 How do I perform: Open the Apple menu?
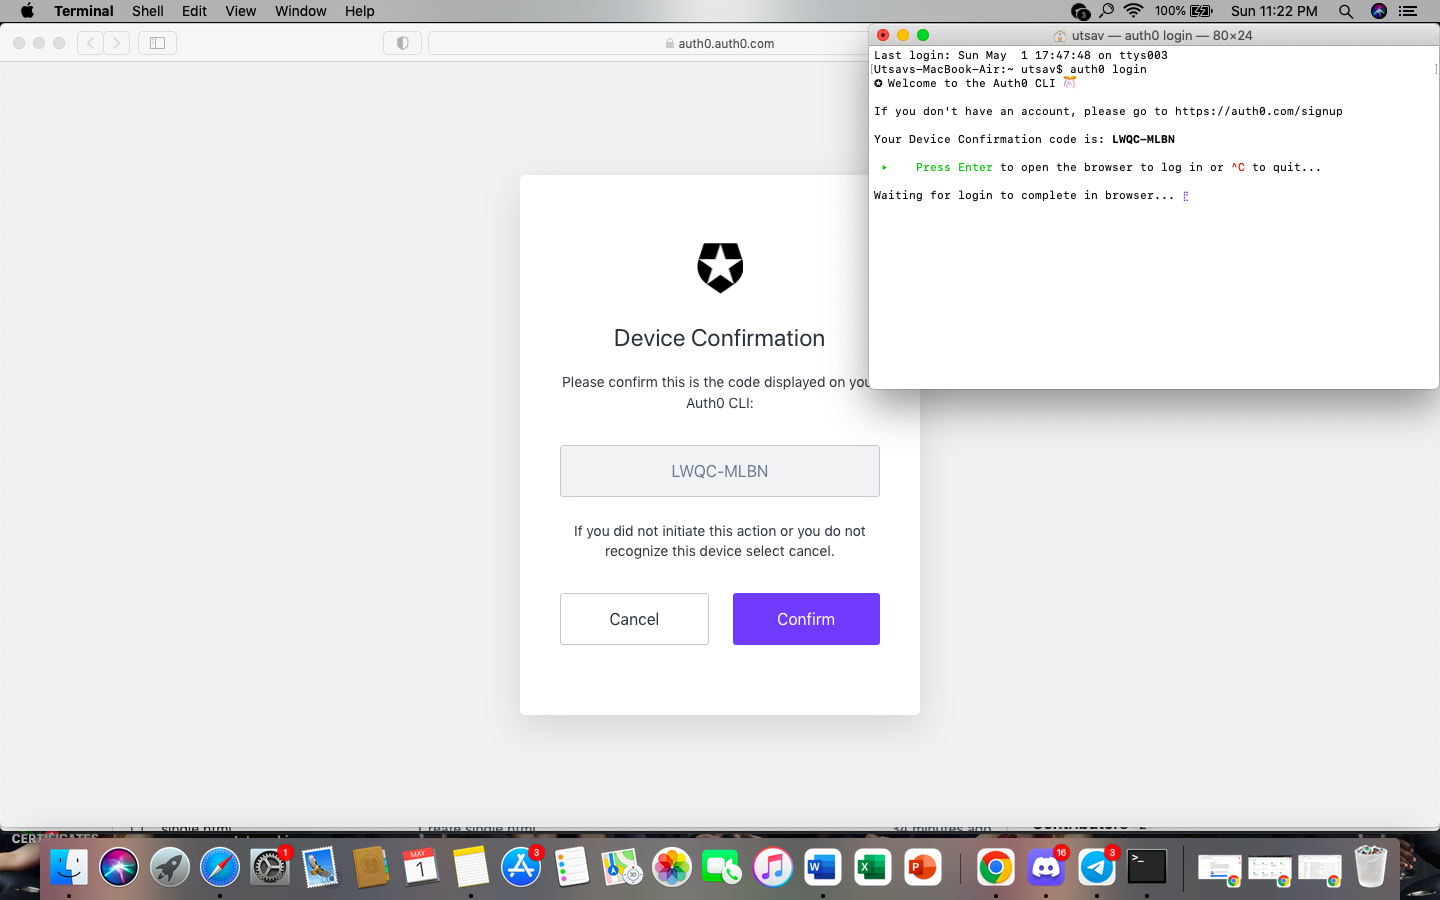coord(27,11)
